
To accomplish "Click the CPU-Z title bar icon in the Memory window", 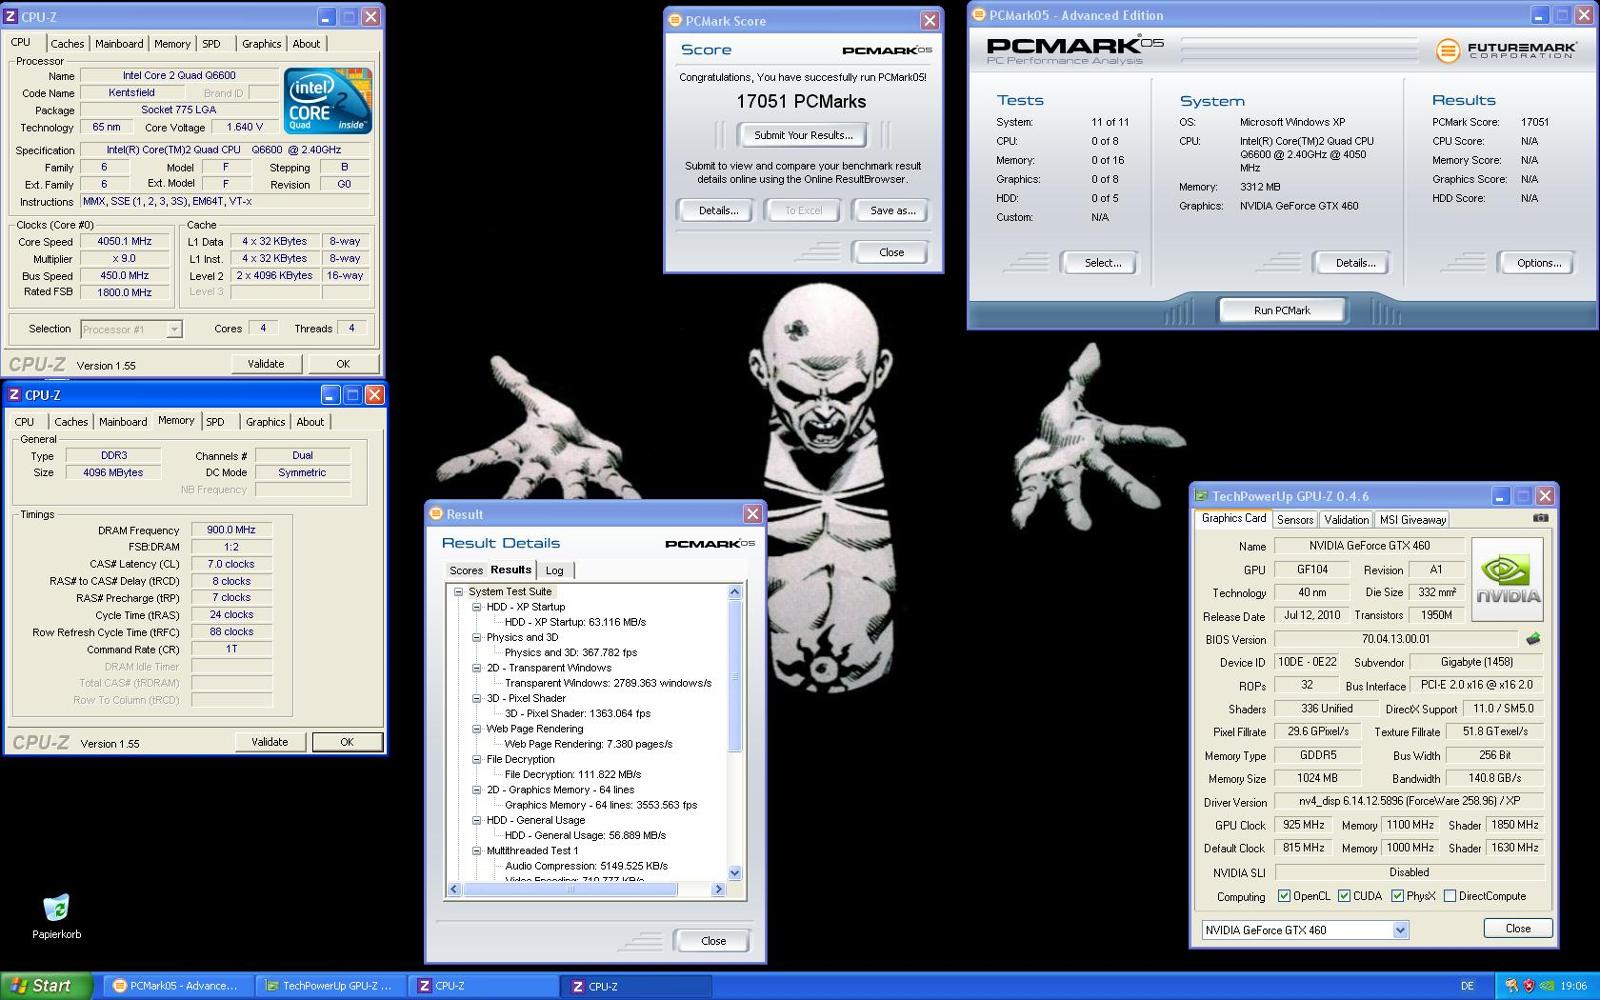I will pos(14,395).
